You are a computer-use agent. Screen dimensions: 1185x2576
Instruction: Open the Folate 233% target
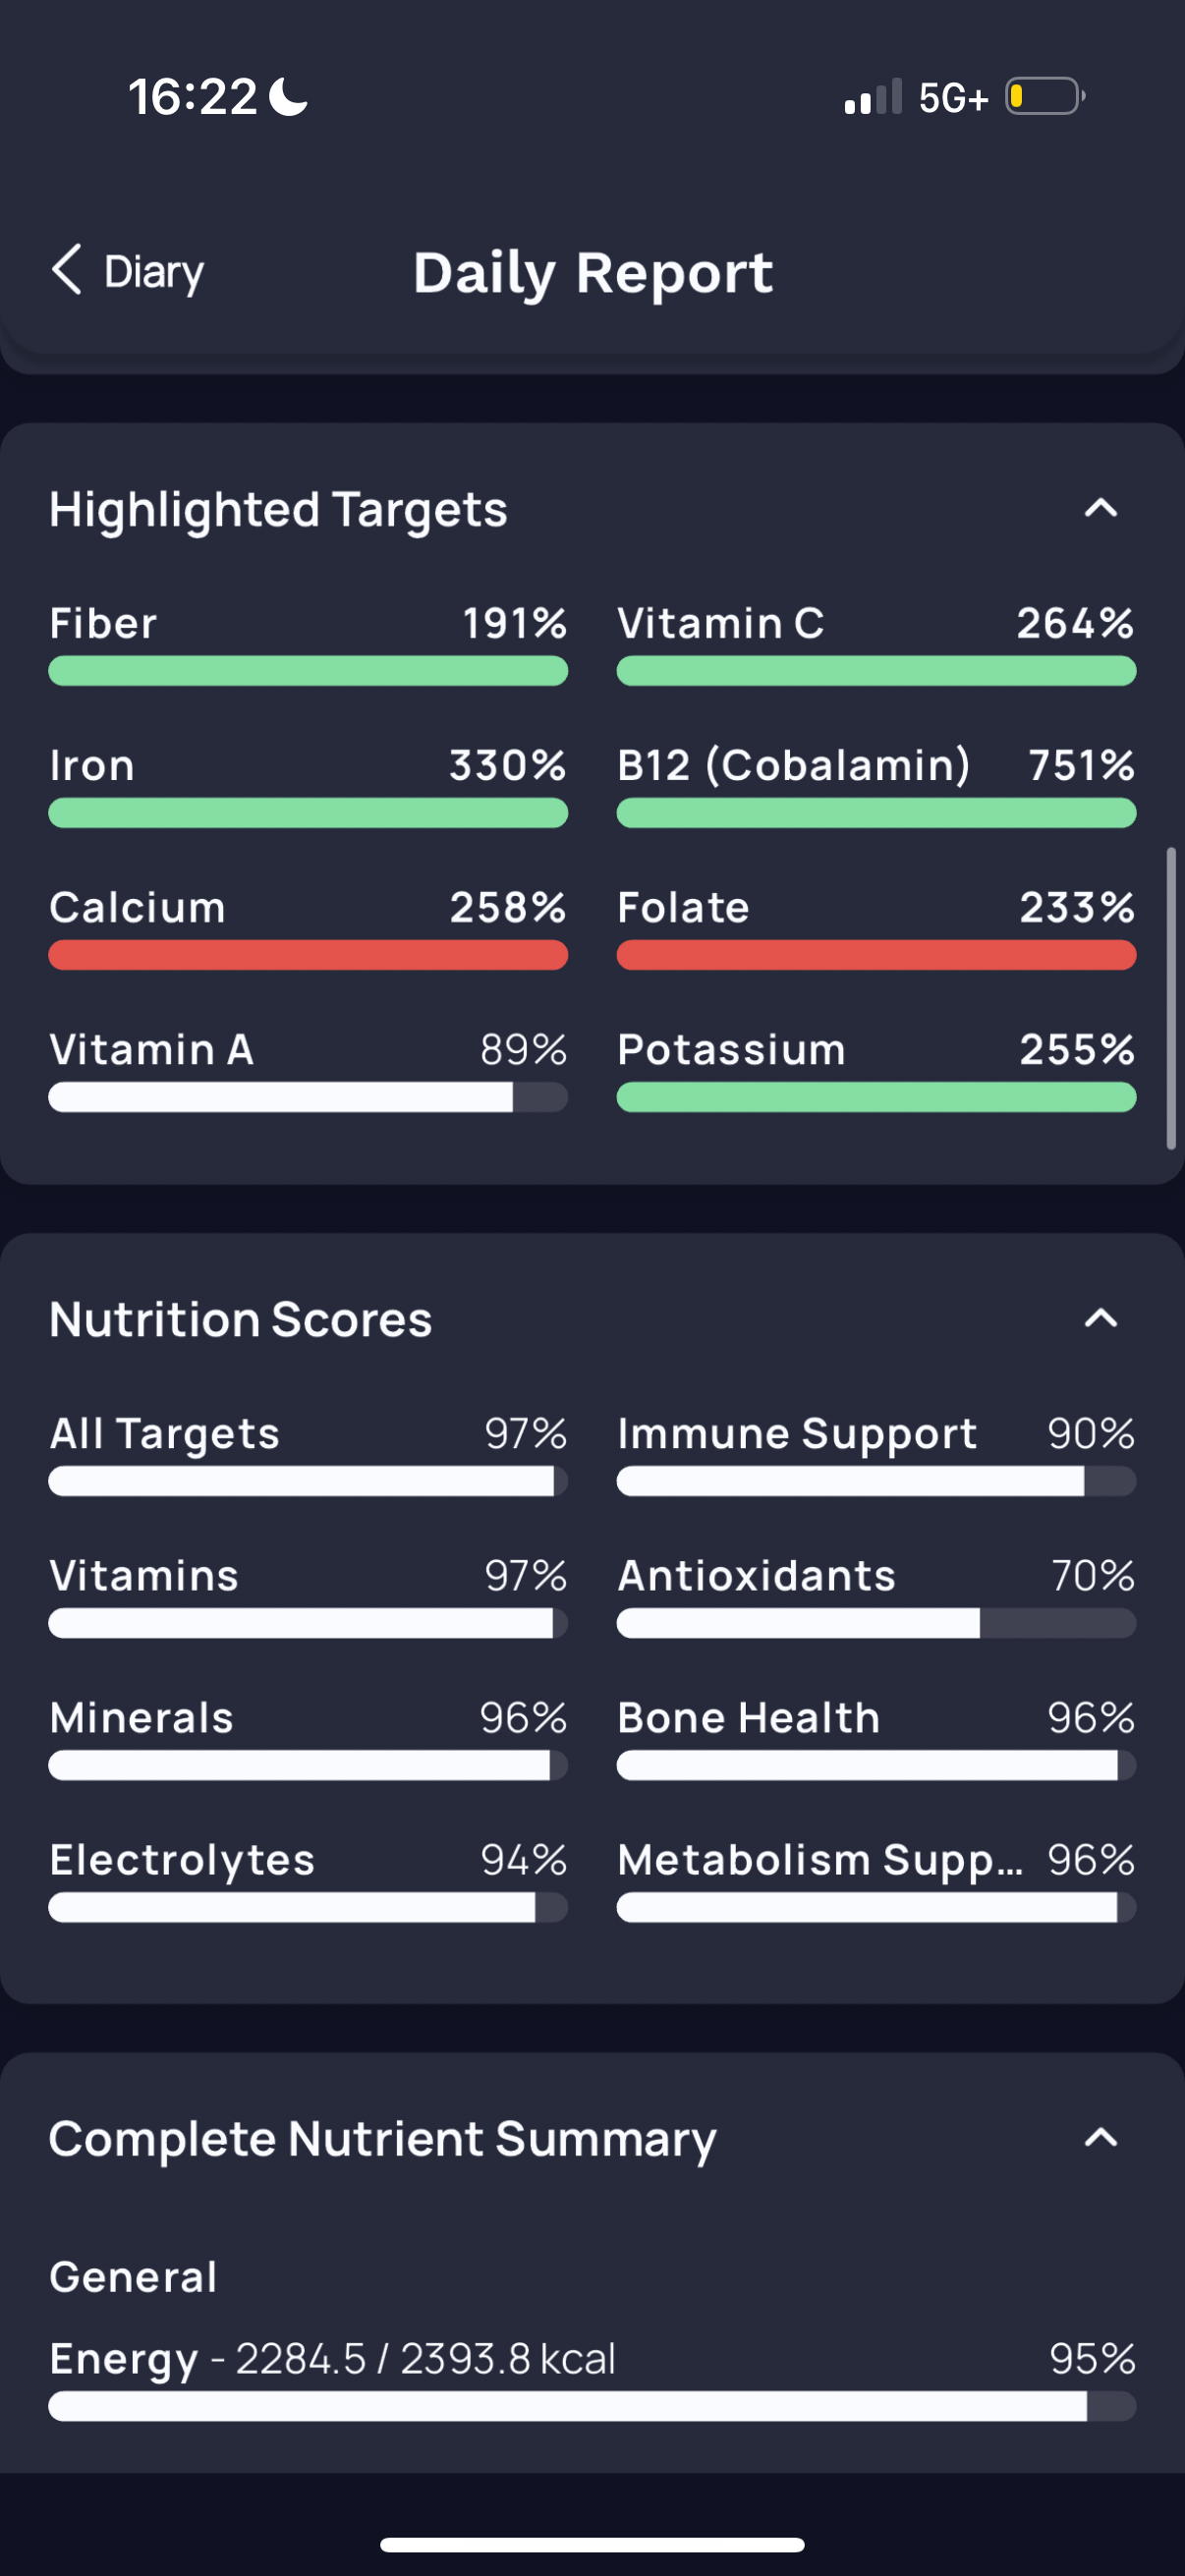[876, 928]
